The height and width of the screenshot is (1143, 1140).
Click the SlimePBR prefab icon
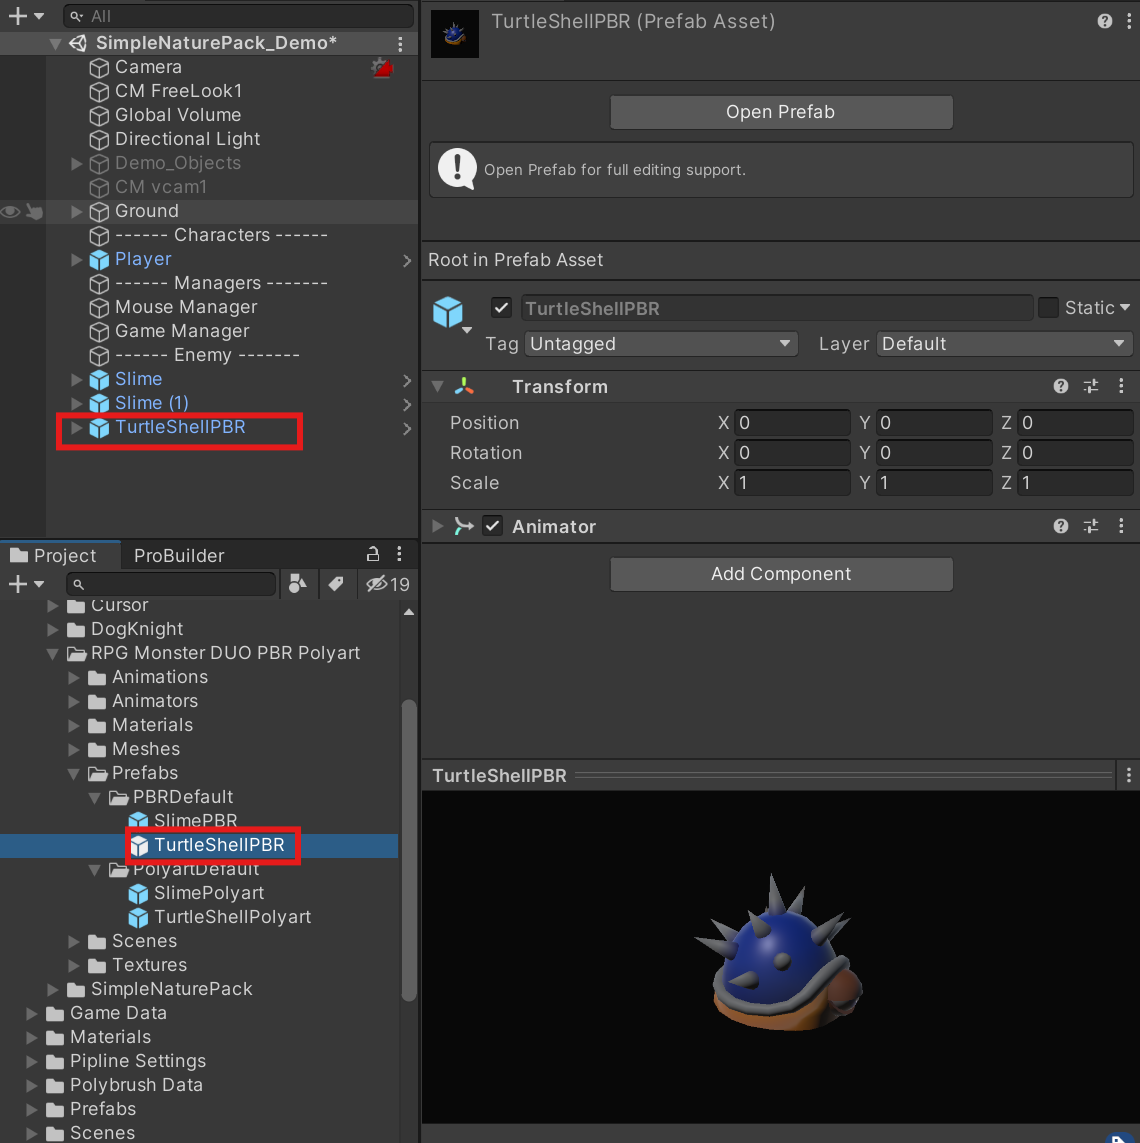(138, 821)
